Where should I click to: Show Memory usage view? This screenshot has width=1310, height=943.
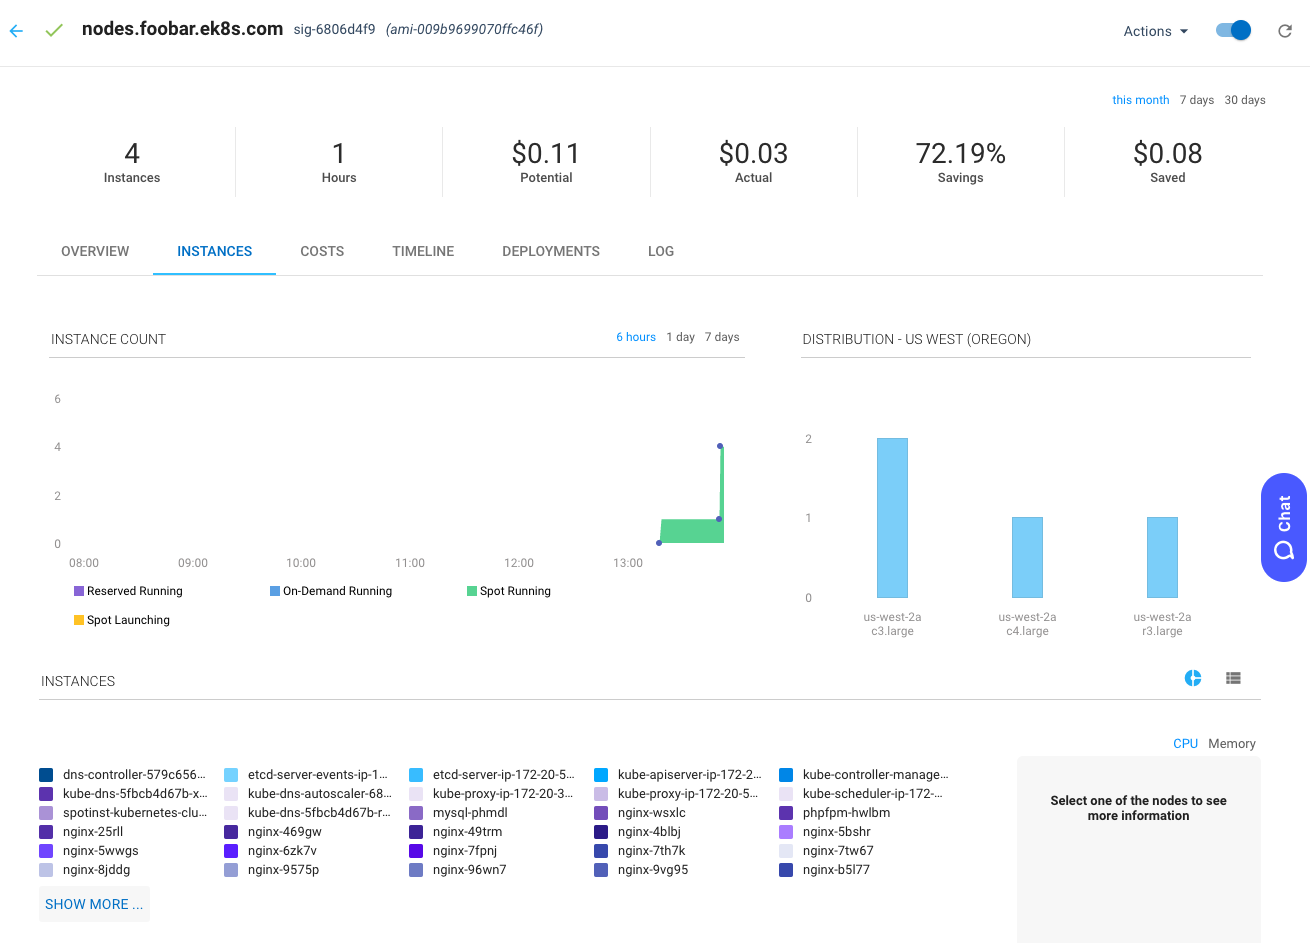click(1231, 743)
